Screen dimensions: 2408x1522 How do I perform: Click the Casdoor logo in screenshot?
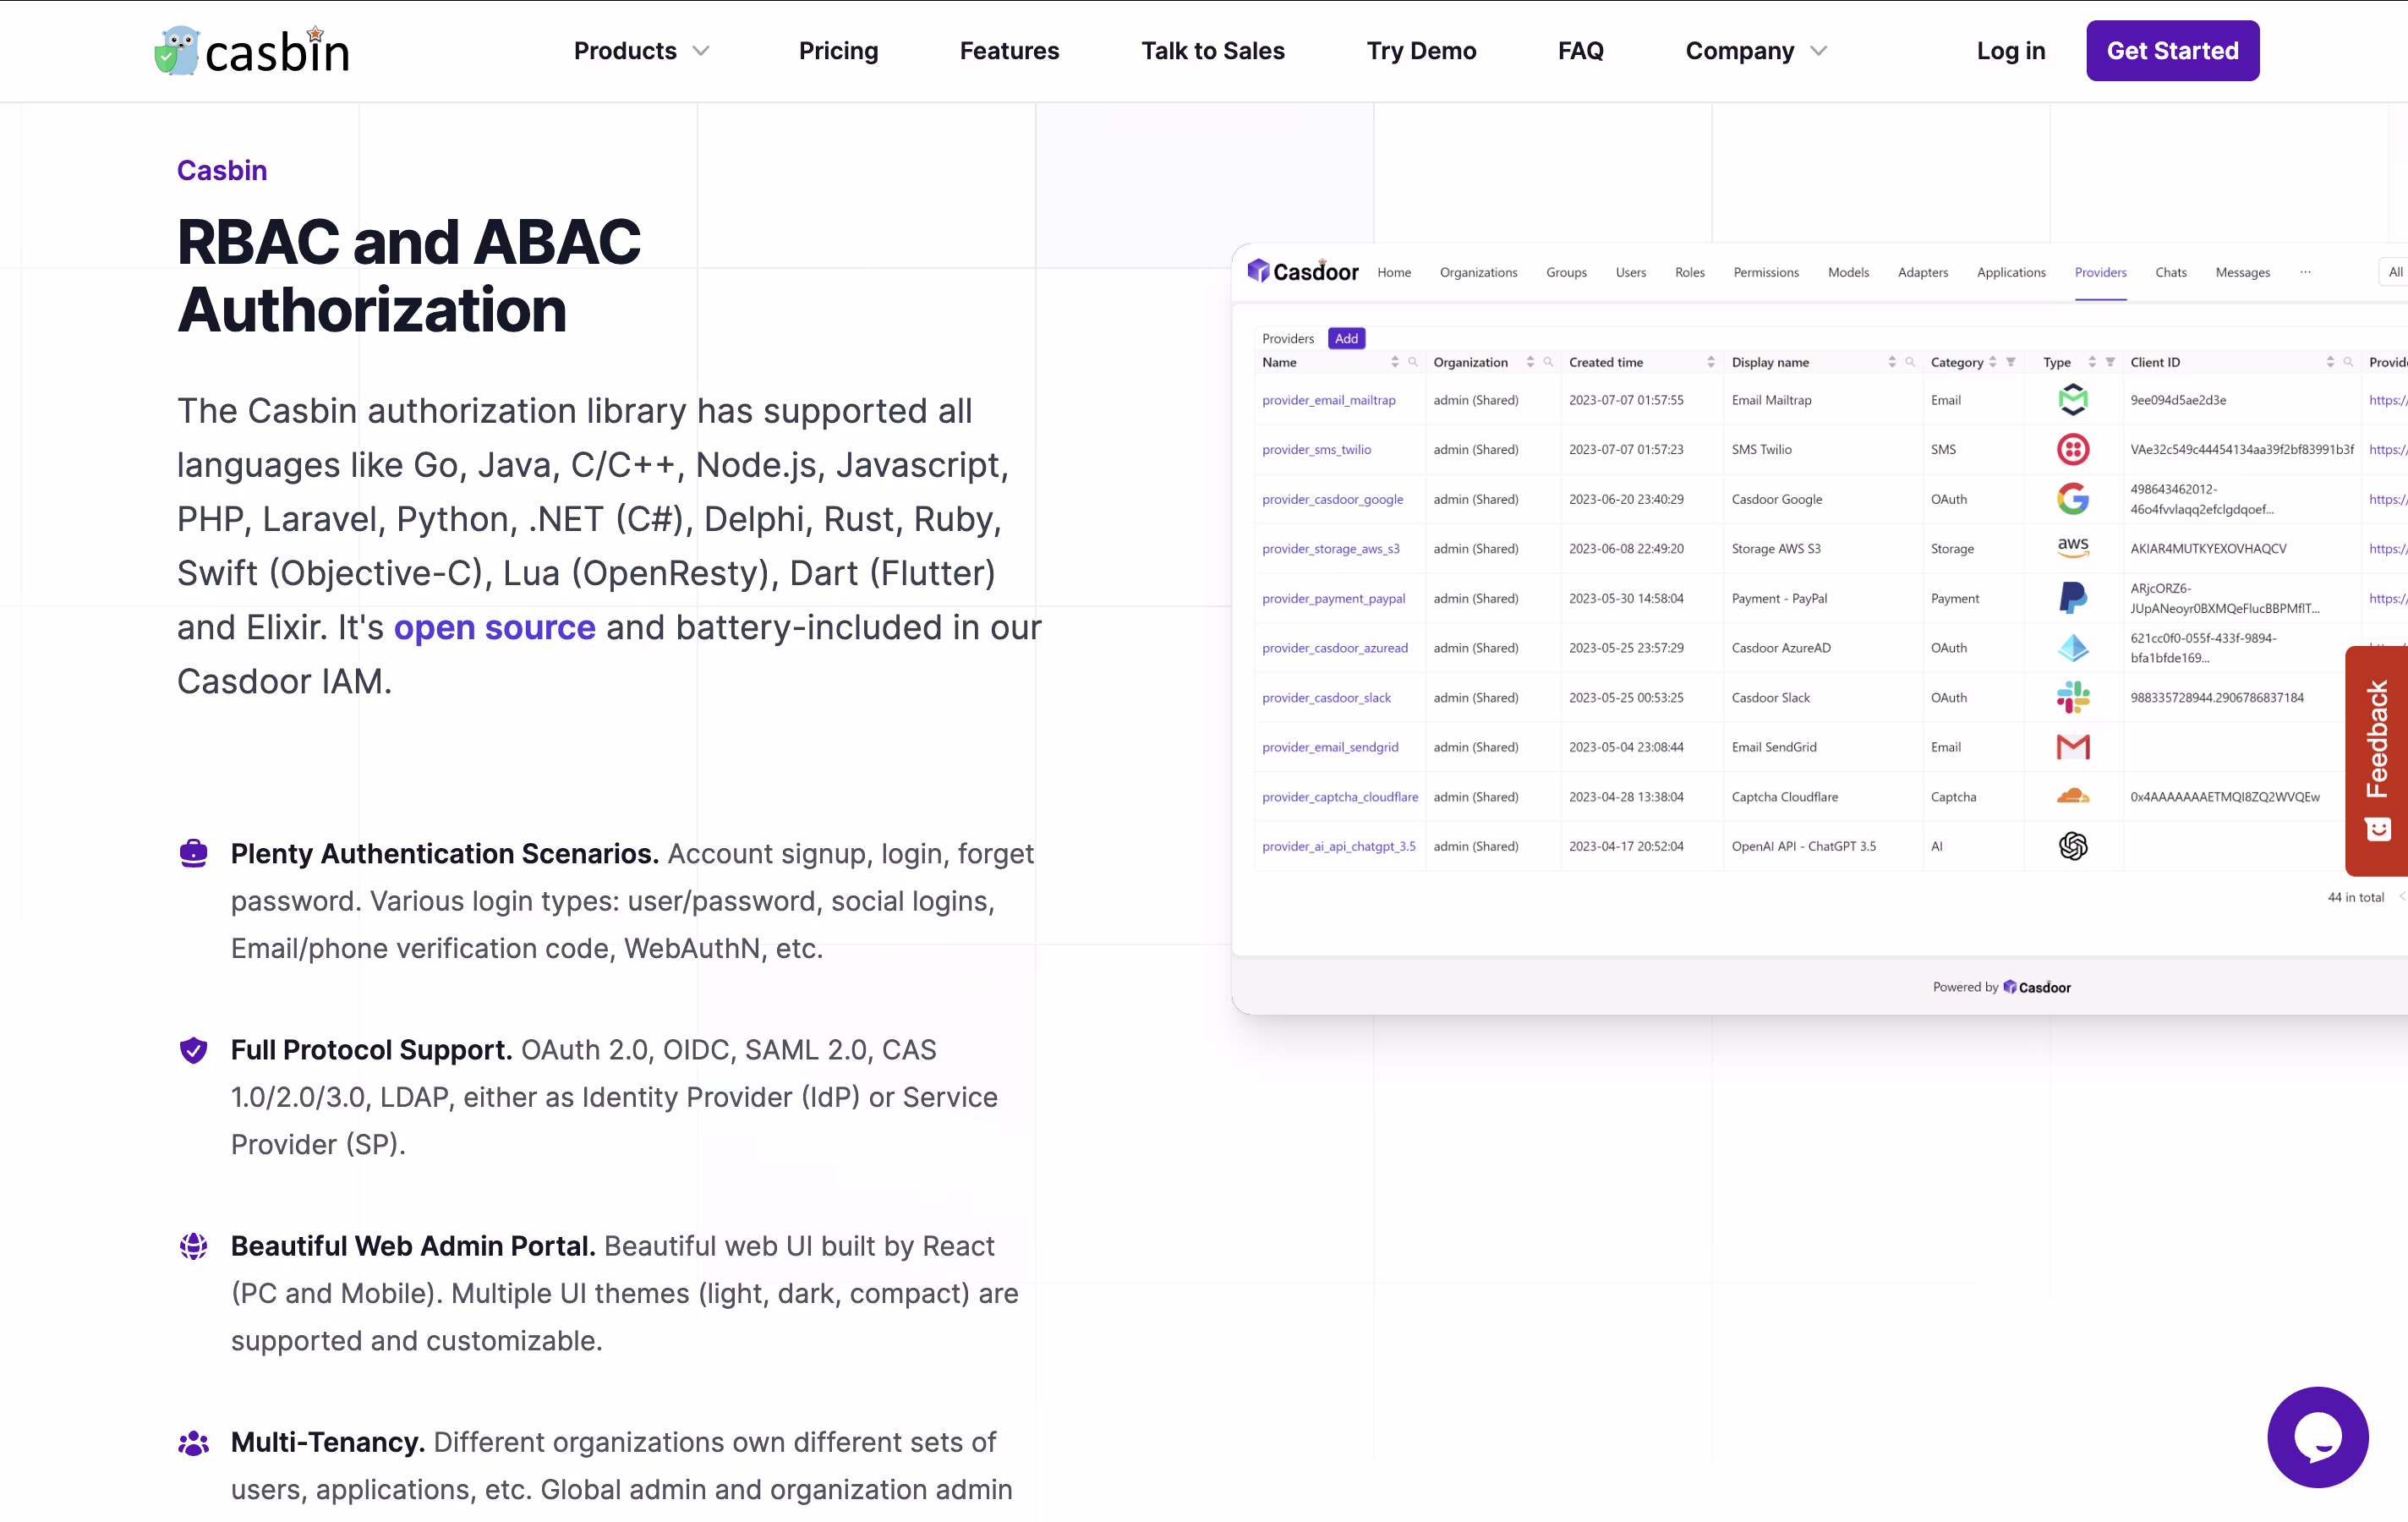click(1302, 272)
